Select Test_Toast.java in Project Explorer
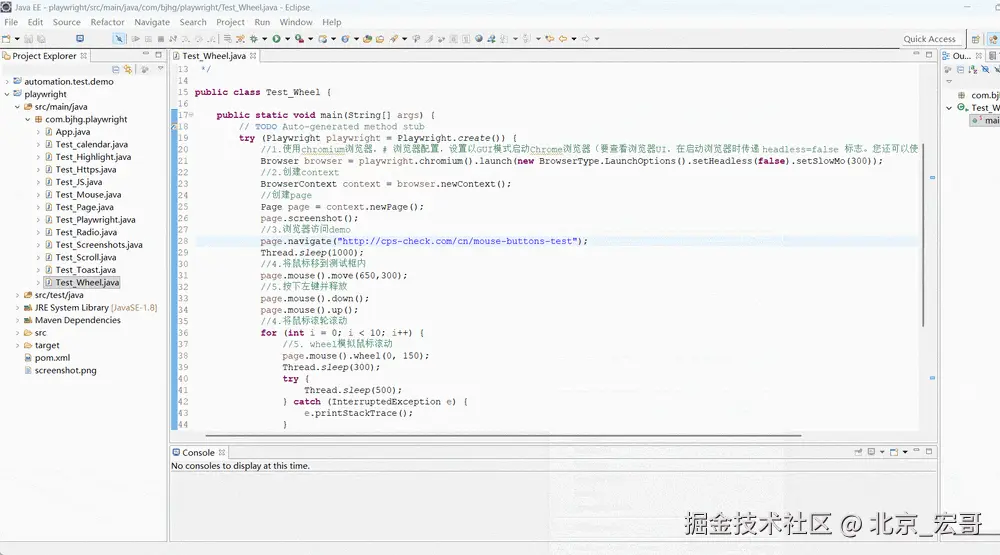The height and width of the screenshot is (555, 1000). point(85,270)
